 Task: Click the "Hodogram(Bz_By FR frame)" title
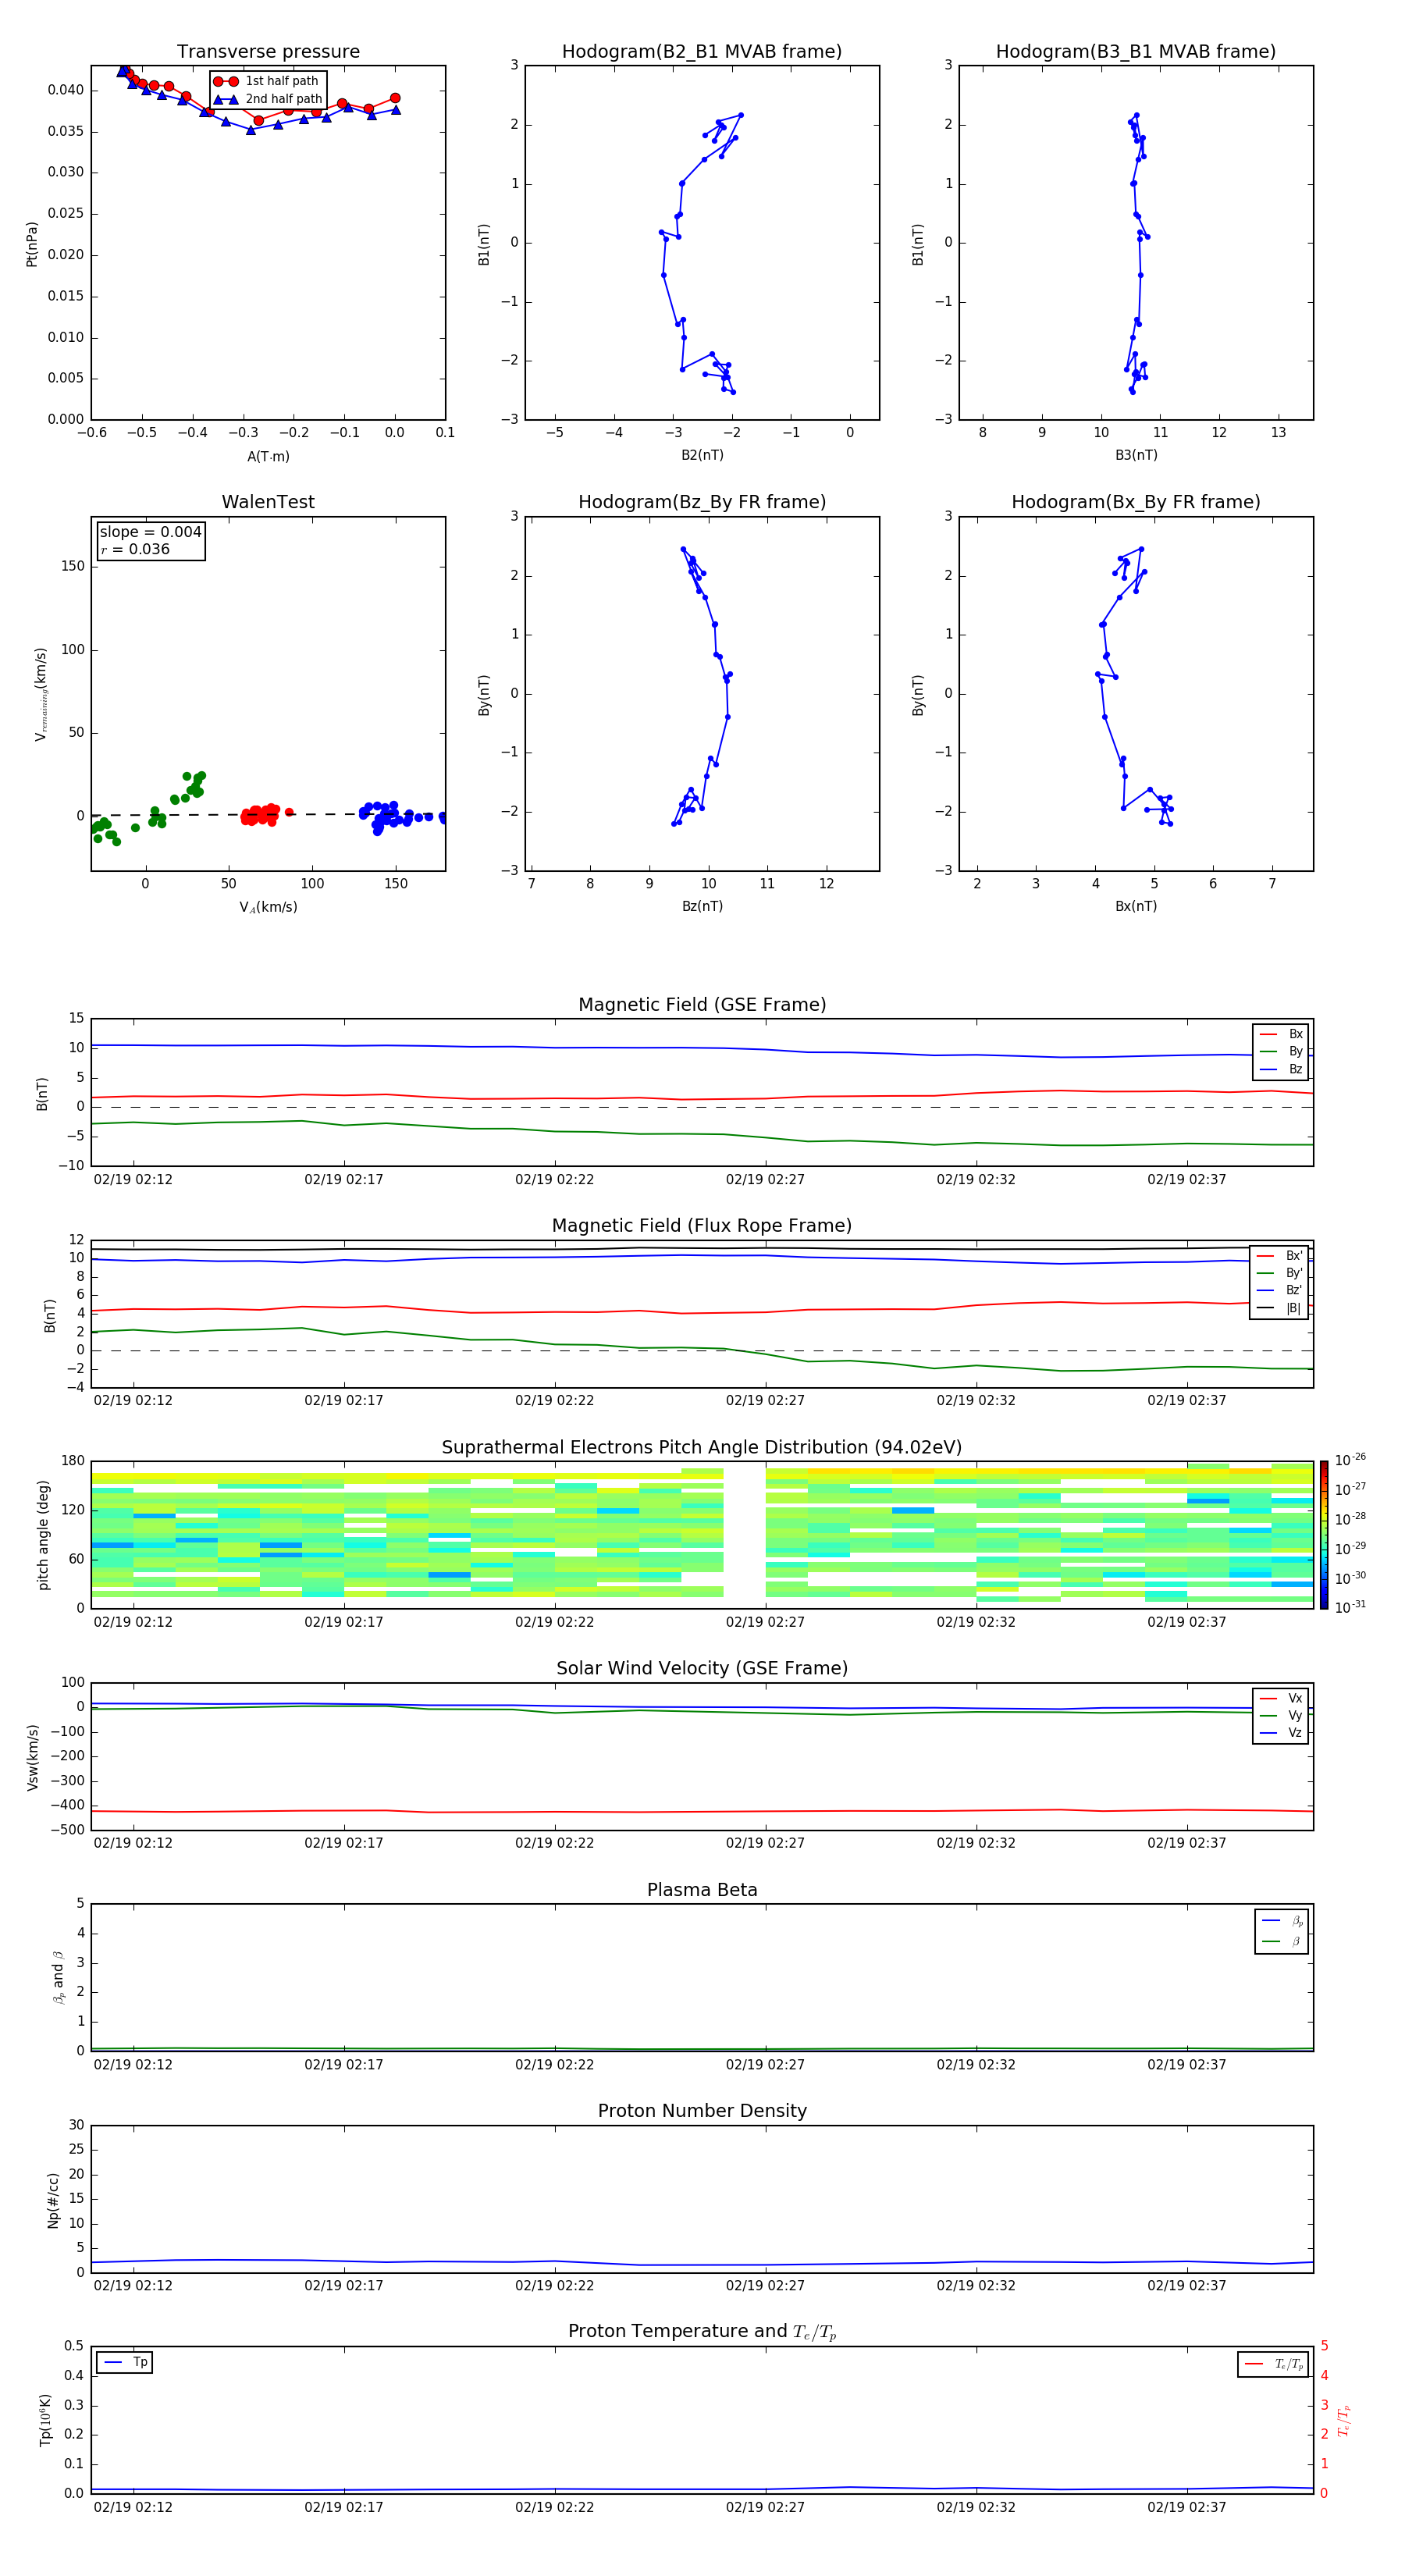tap(702, 502)
